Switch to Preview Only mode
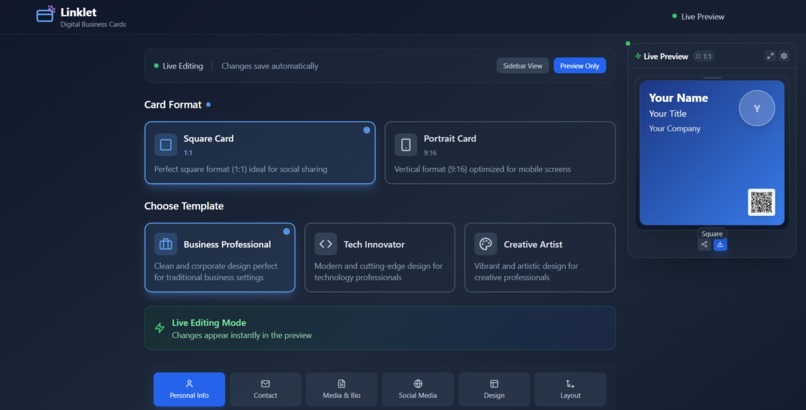The width and height of the screenshot is (806, 410). (579, 66)
